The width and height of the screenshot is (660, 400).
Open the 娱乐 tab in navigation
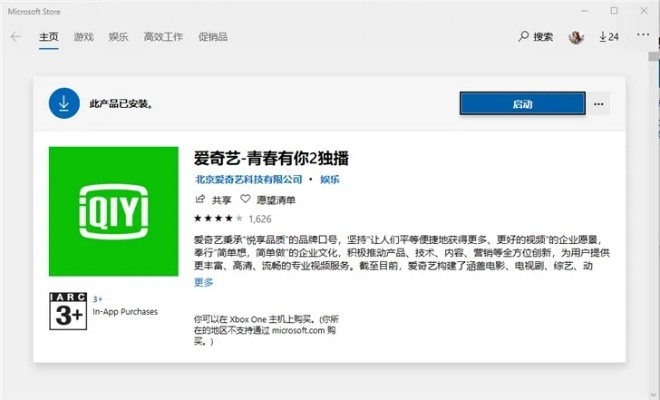pyautogui.click(x=118, y=37)
